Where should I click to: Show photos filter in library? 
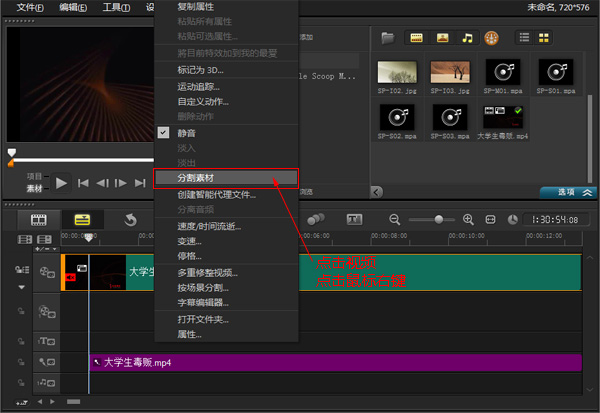(x=442, y=38)
